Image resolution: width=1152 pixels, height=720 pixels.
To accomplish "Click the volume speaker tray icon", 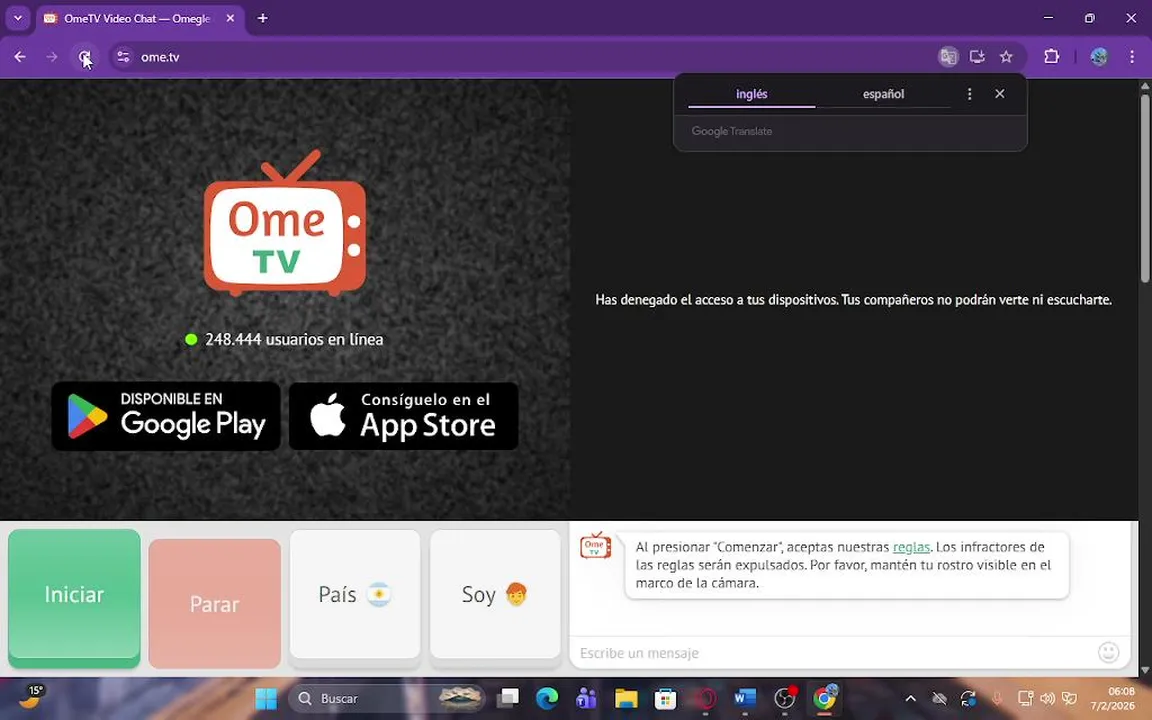I will click(1047, 699).
